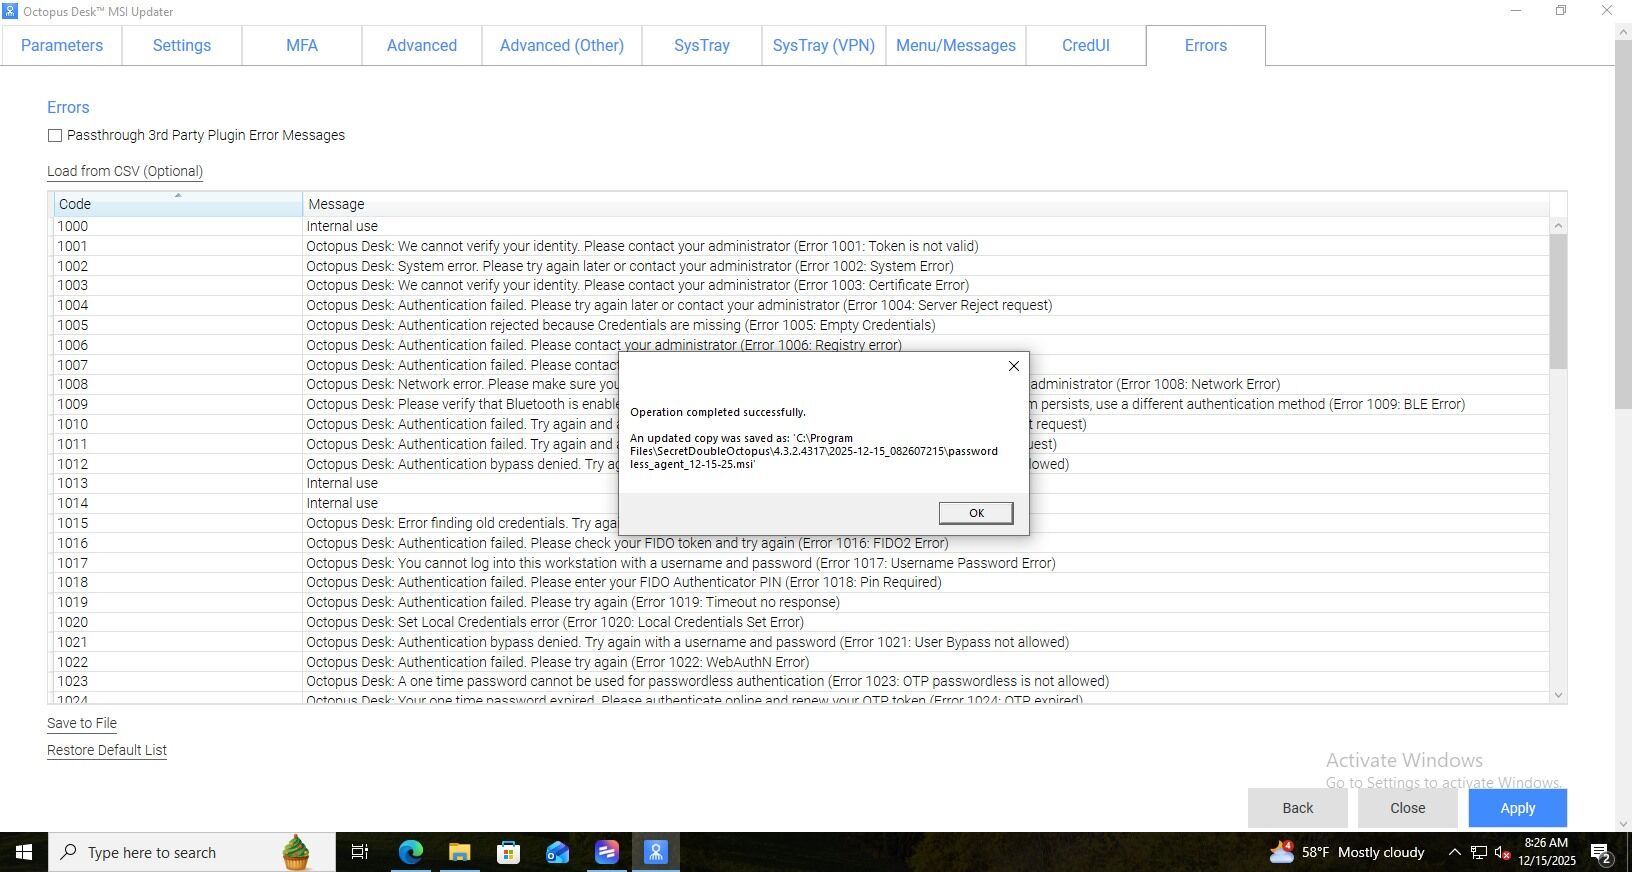
Task: Click the network icon in system tray
Action: (x=1479, y=853)
